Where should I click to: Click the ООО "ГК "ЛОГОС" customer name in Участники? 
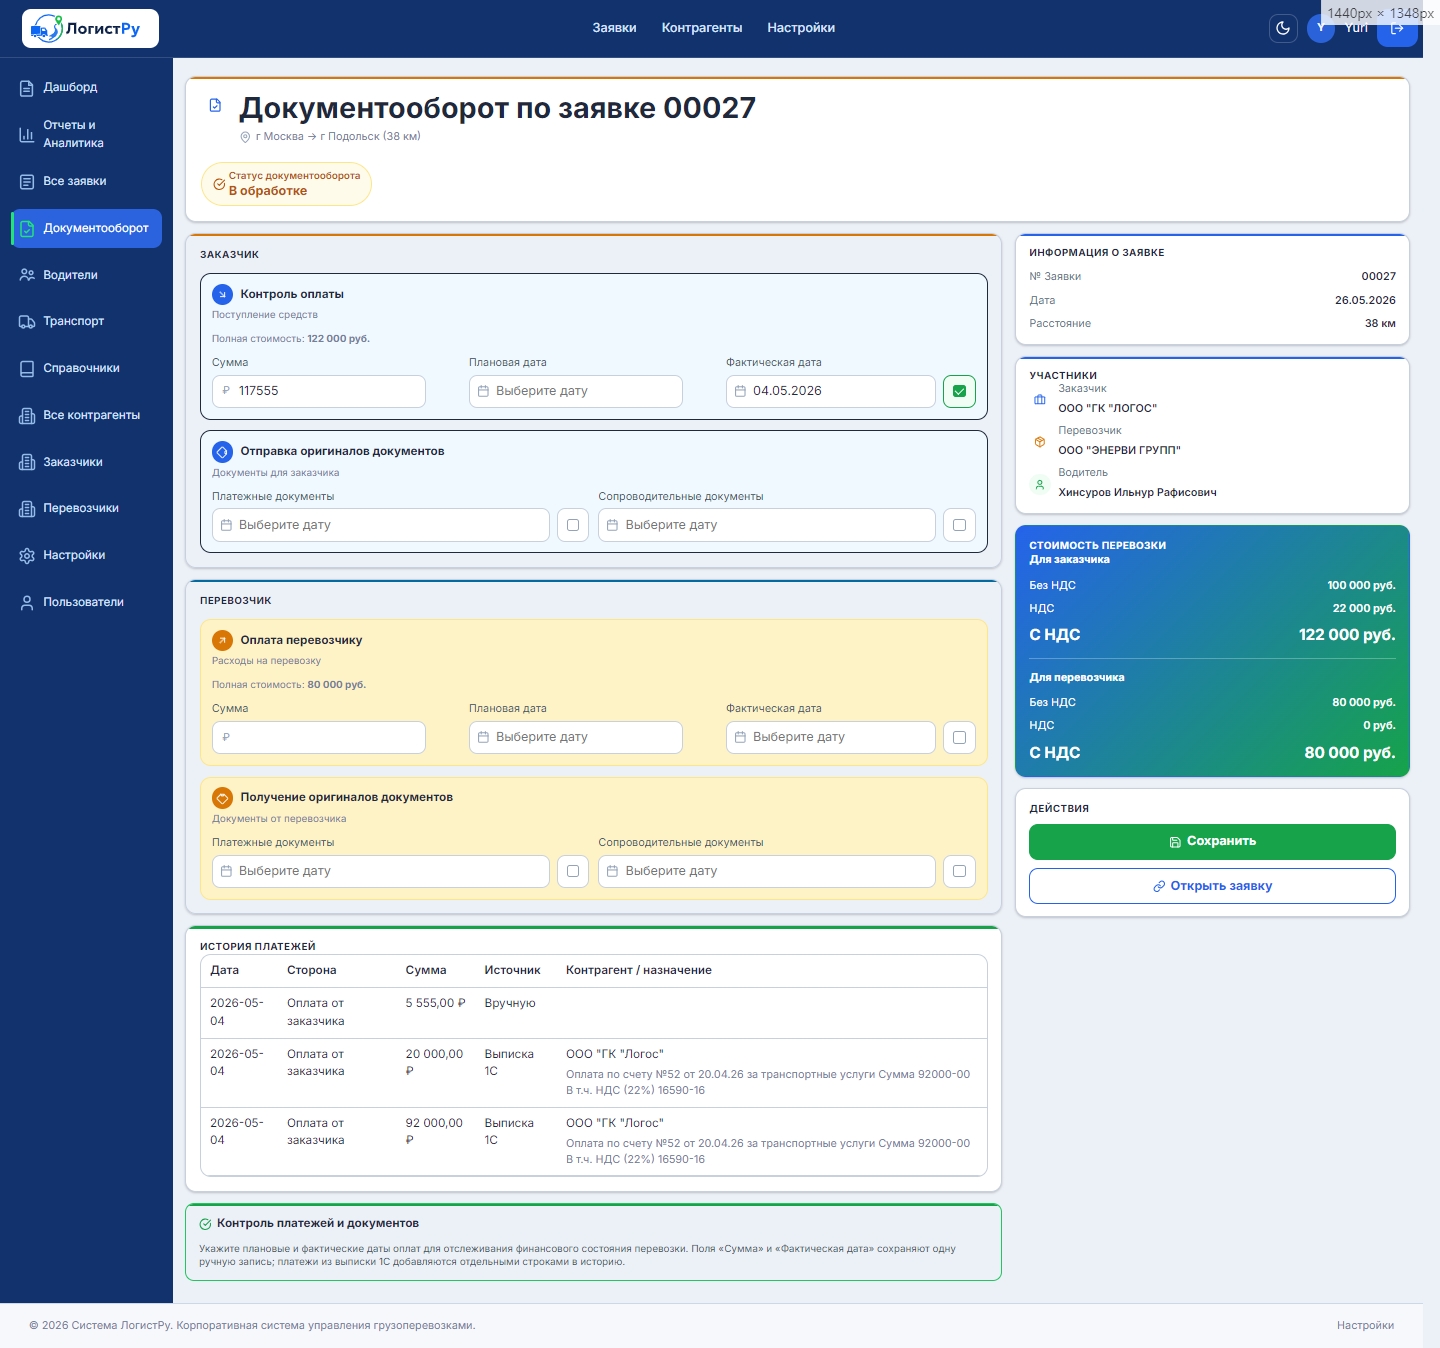1107,408
